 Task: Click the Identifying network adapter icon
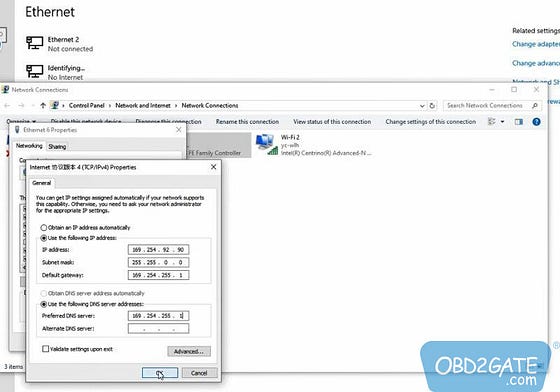35,71
